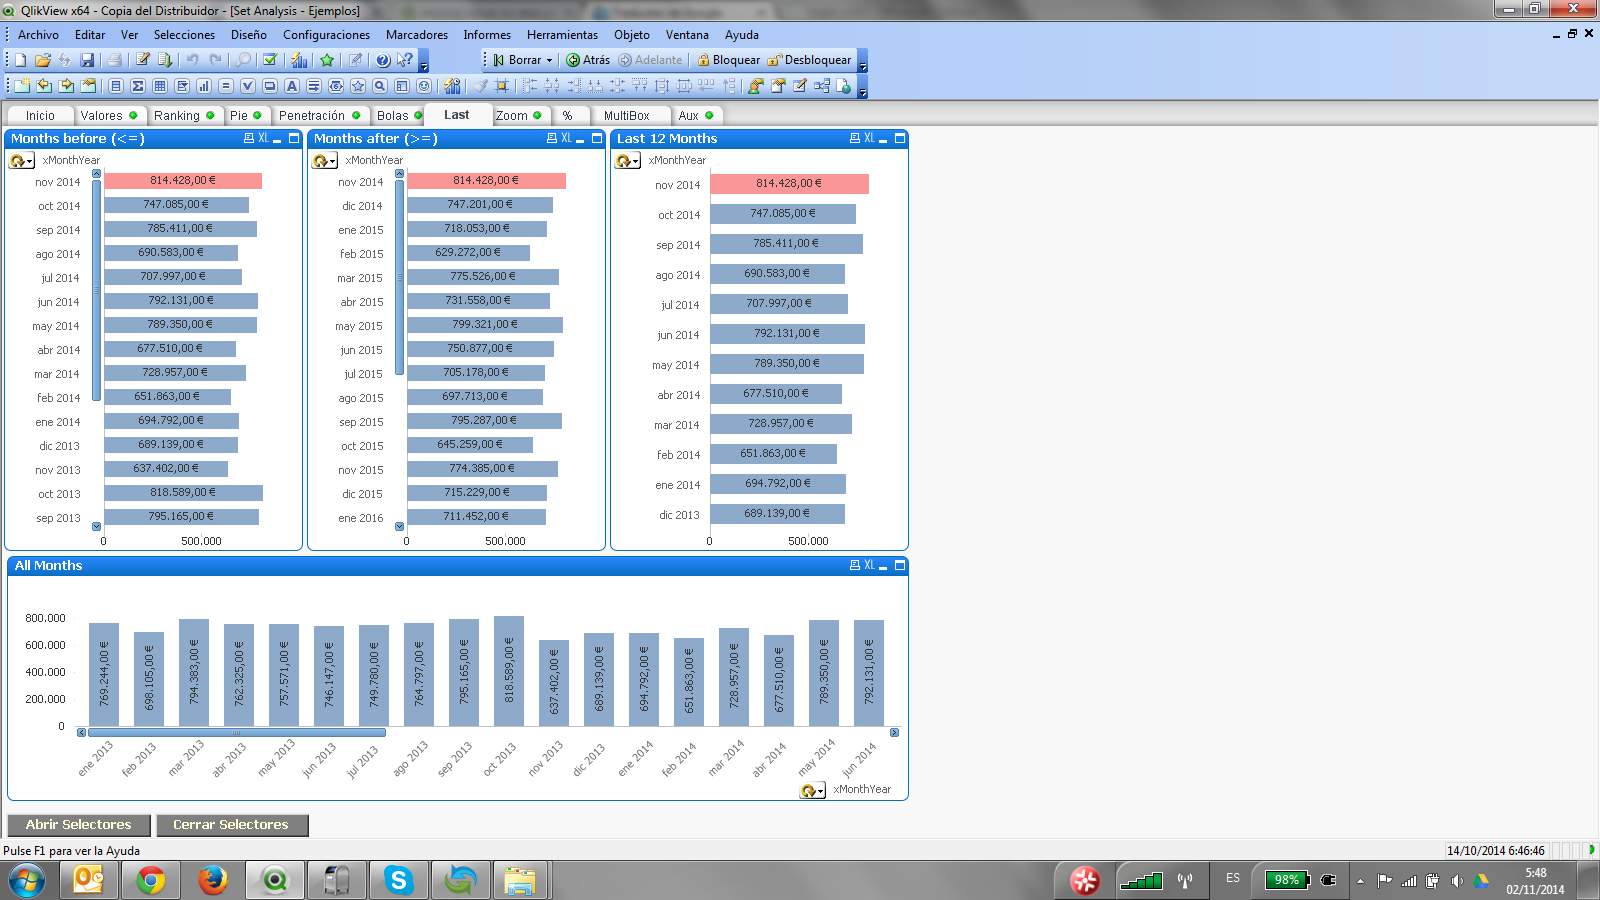1600x900 pixels.
Task: Select the mar 2013 bar in All Months
Action: pos(194,672)
